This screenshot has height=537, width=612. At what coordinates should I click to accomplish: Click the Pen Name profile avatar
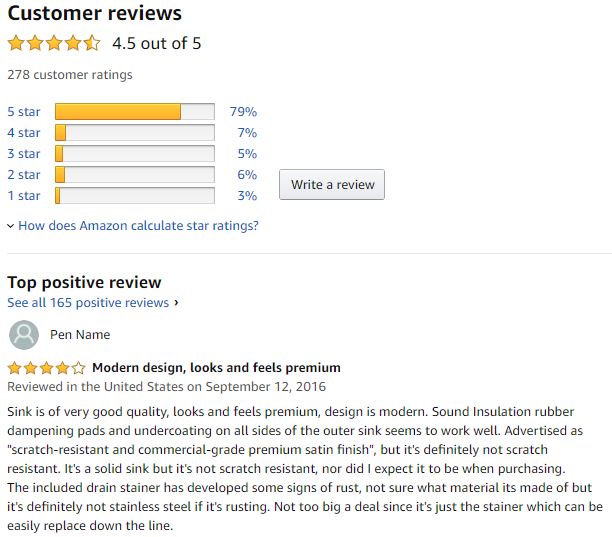click(x=24, y=335)
